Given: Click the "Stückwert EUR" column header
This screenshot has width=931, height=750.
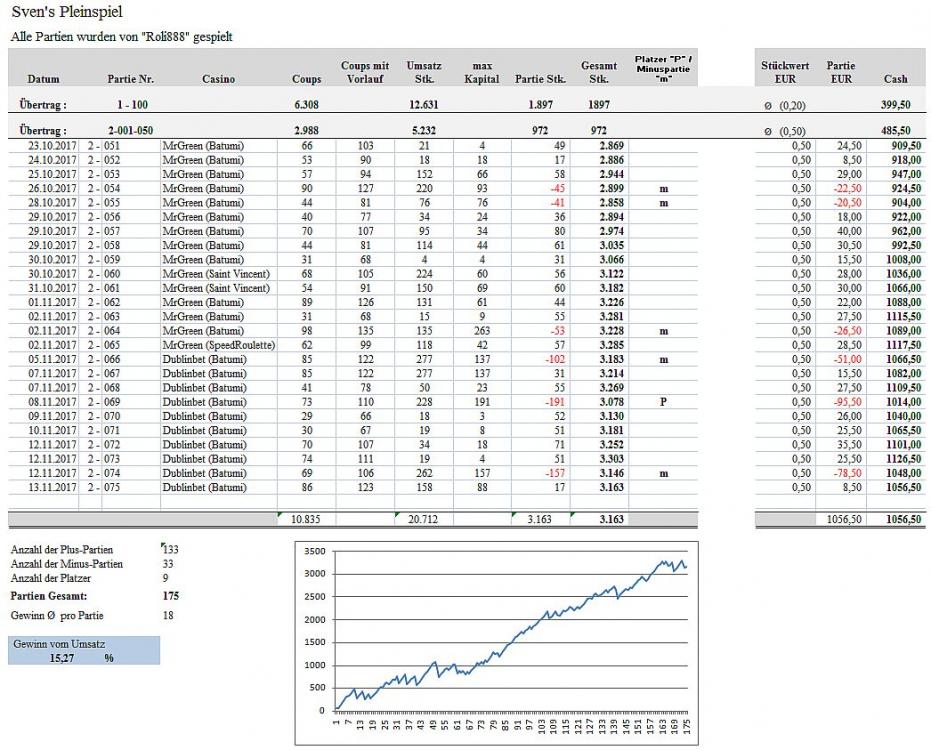Looking at the screenshot, I should [x=785, y=72].
